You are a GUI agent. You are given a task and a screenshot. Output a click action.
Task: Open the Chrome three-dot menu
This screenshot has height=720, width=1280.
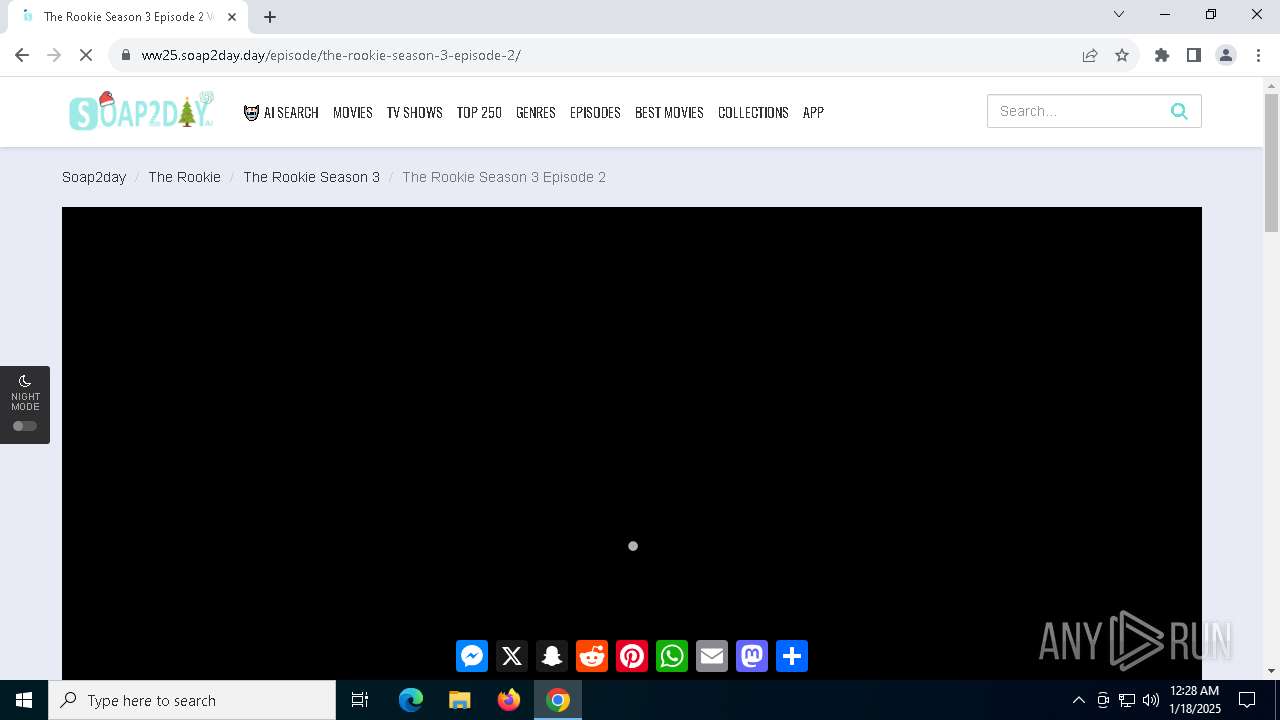coord(1258,55)
